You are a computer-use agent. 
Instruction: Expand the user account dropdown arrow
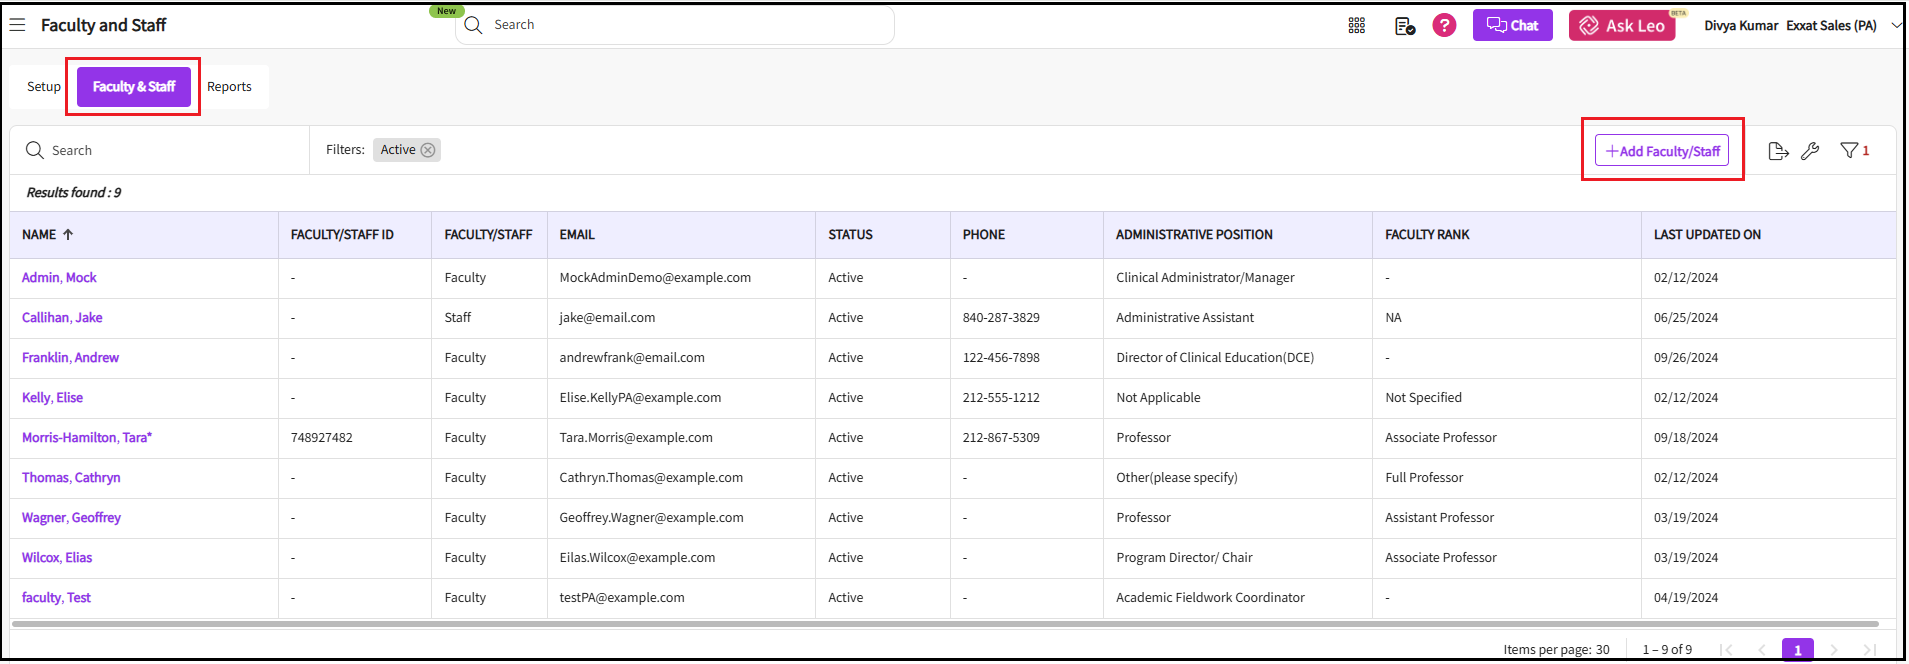[x=1895, y=26]
